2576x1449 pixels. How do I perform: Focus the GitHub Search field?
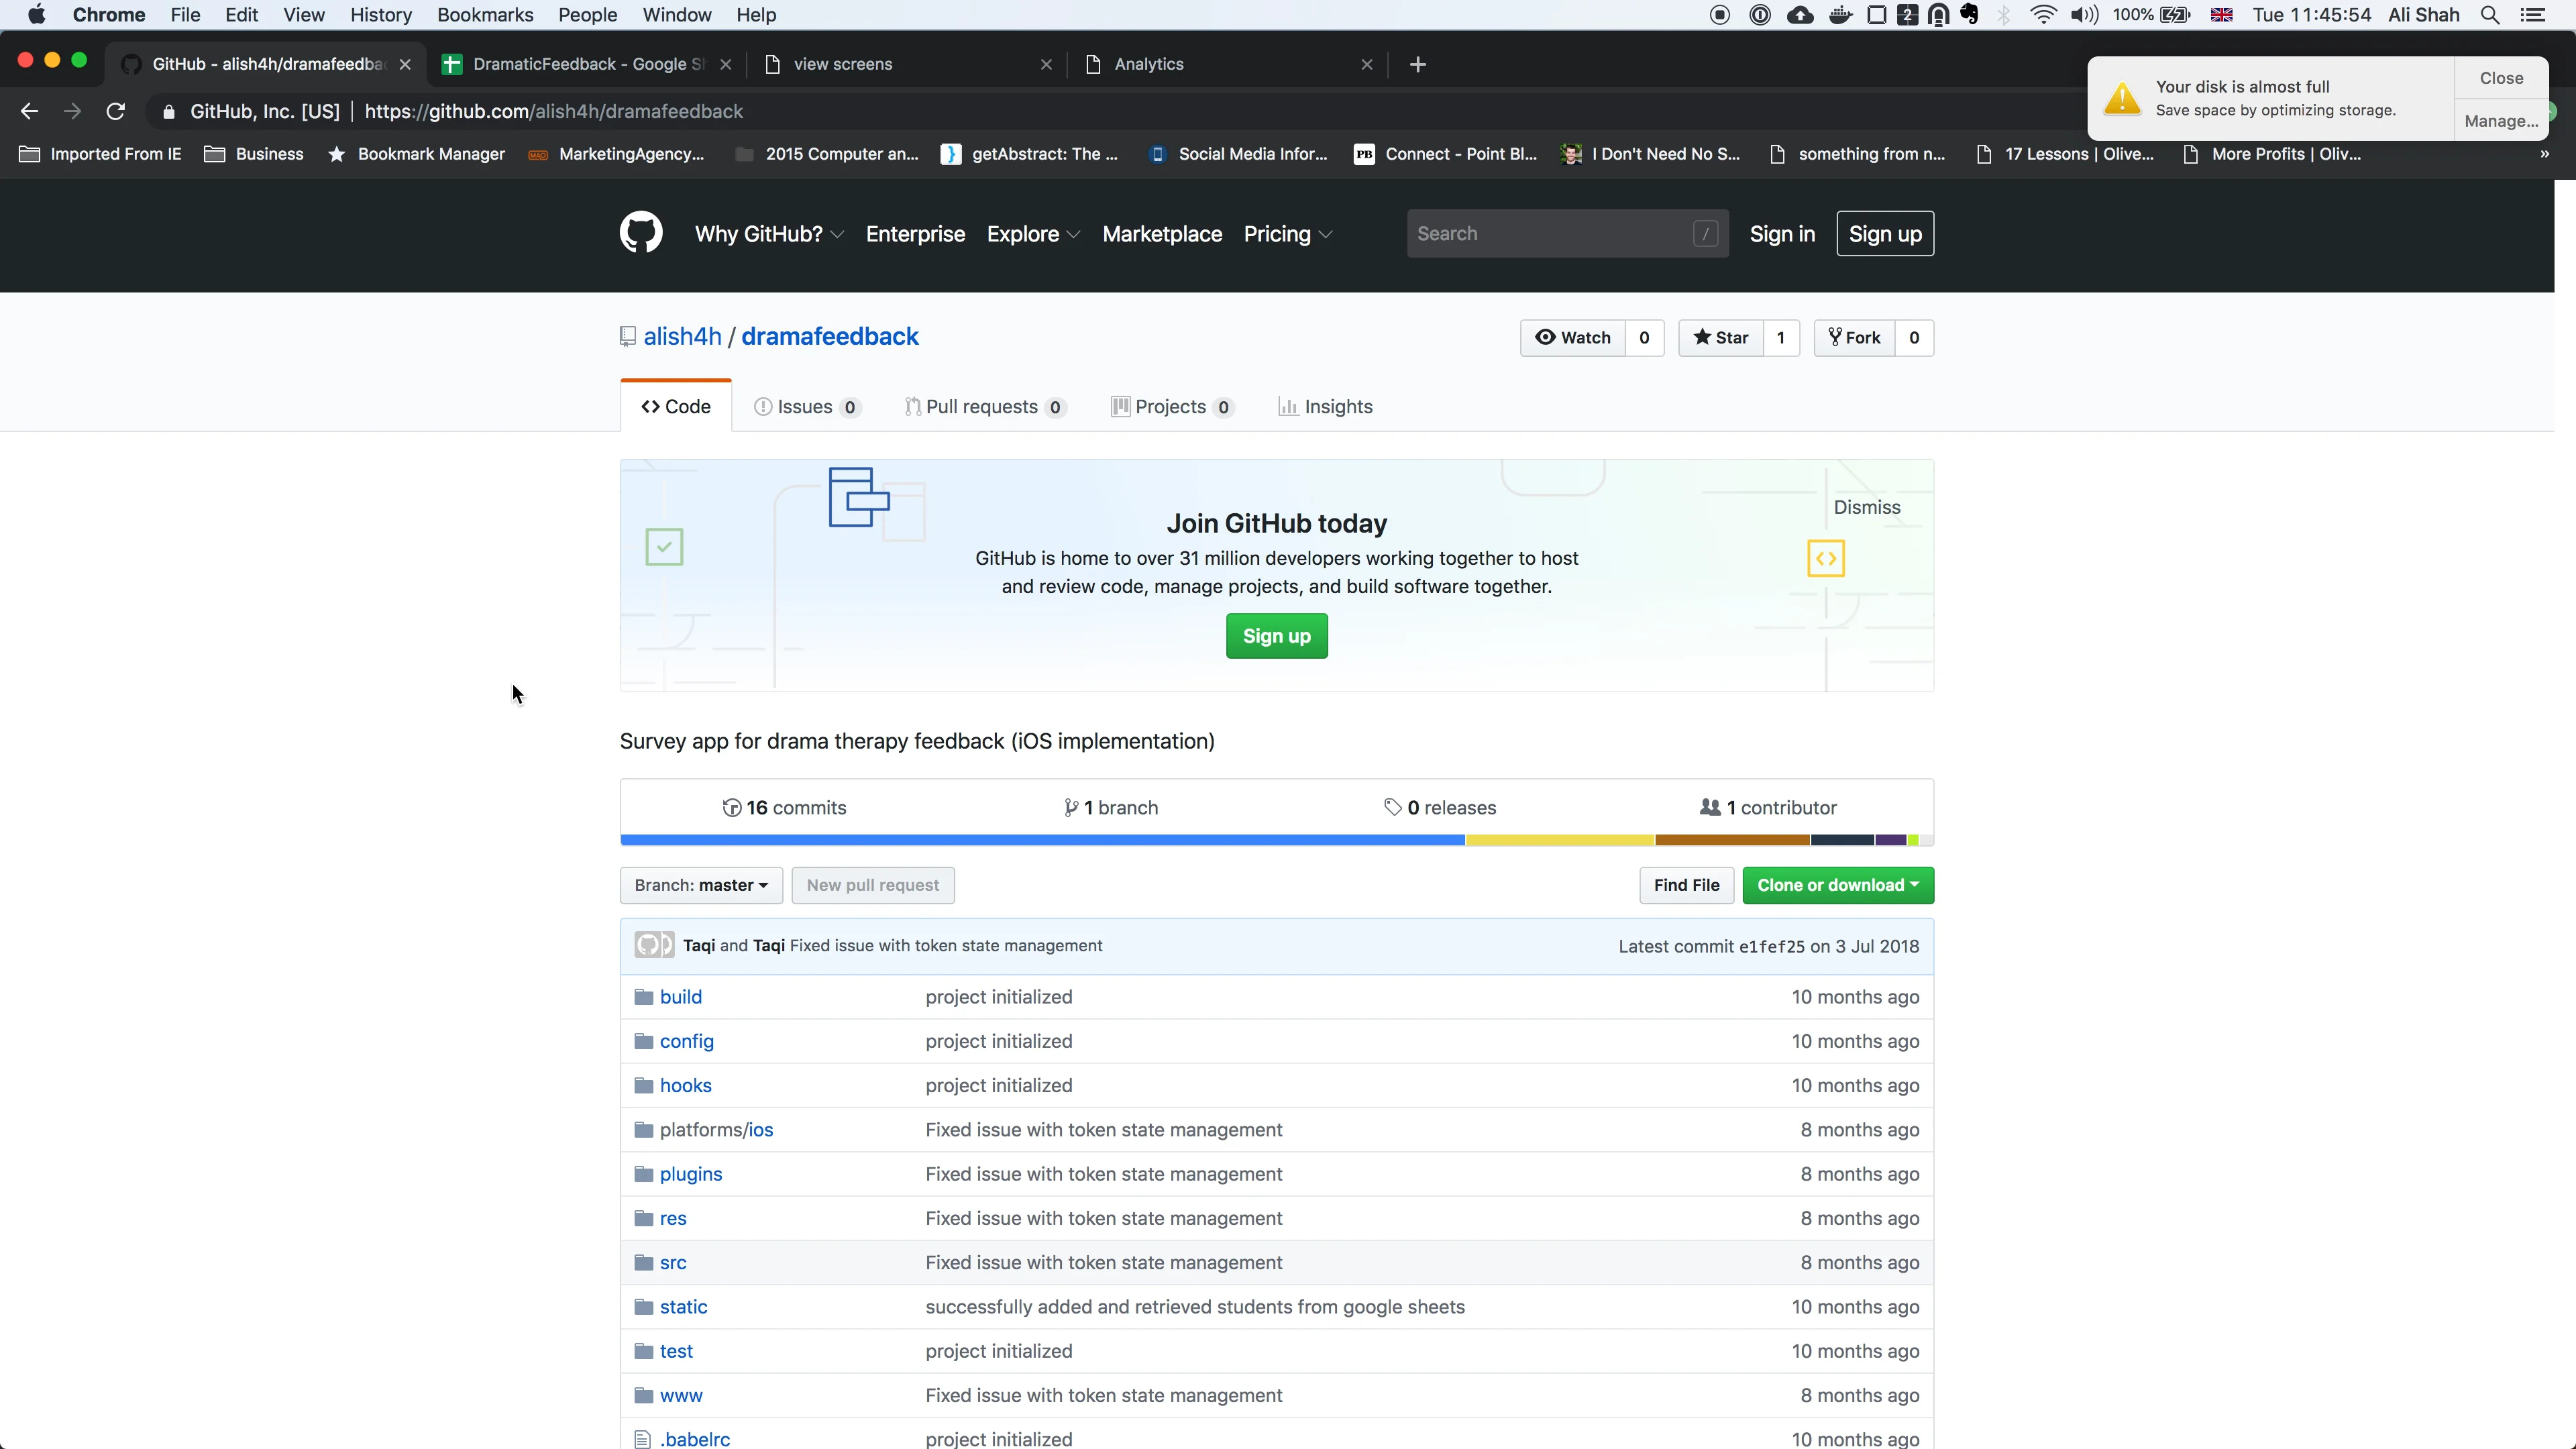click(1567, 233)
